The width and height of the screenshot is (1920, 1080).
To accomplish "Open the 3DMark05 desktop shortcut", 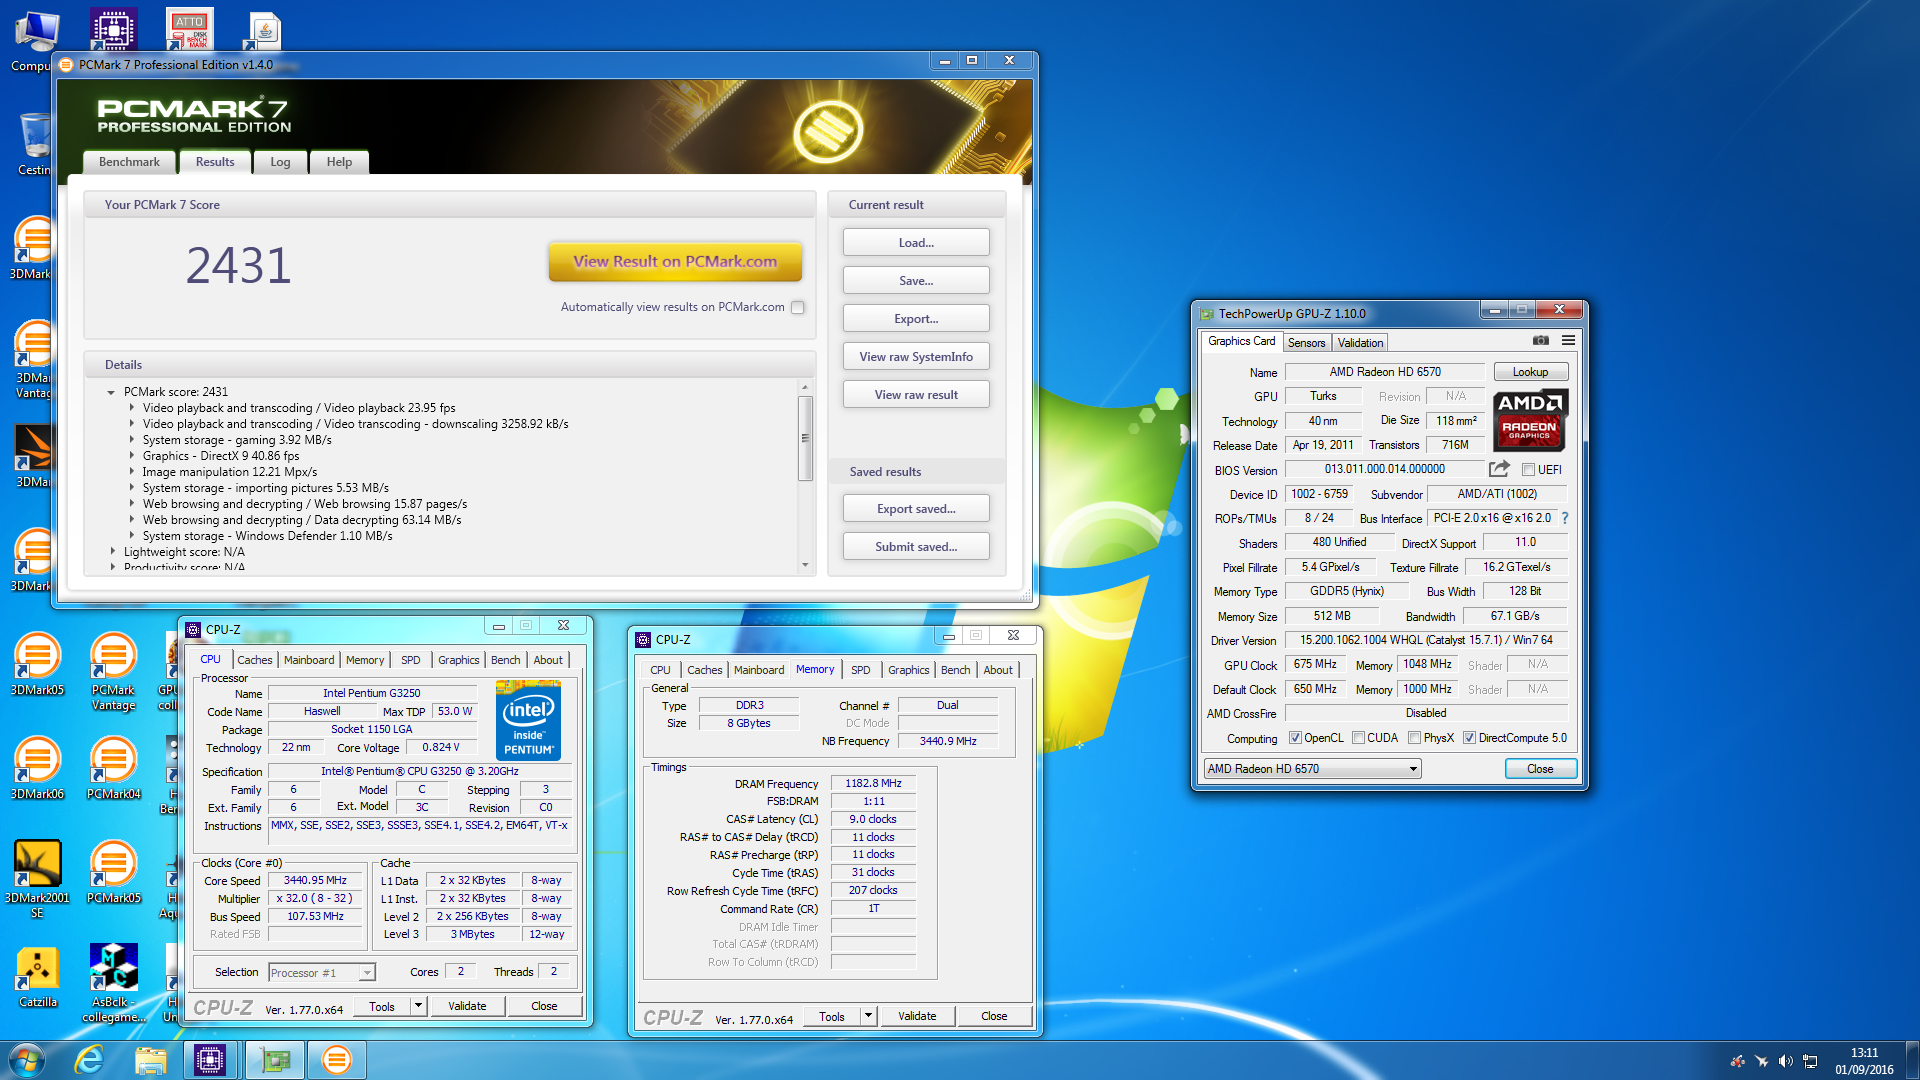I will (37, 664).
